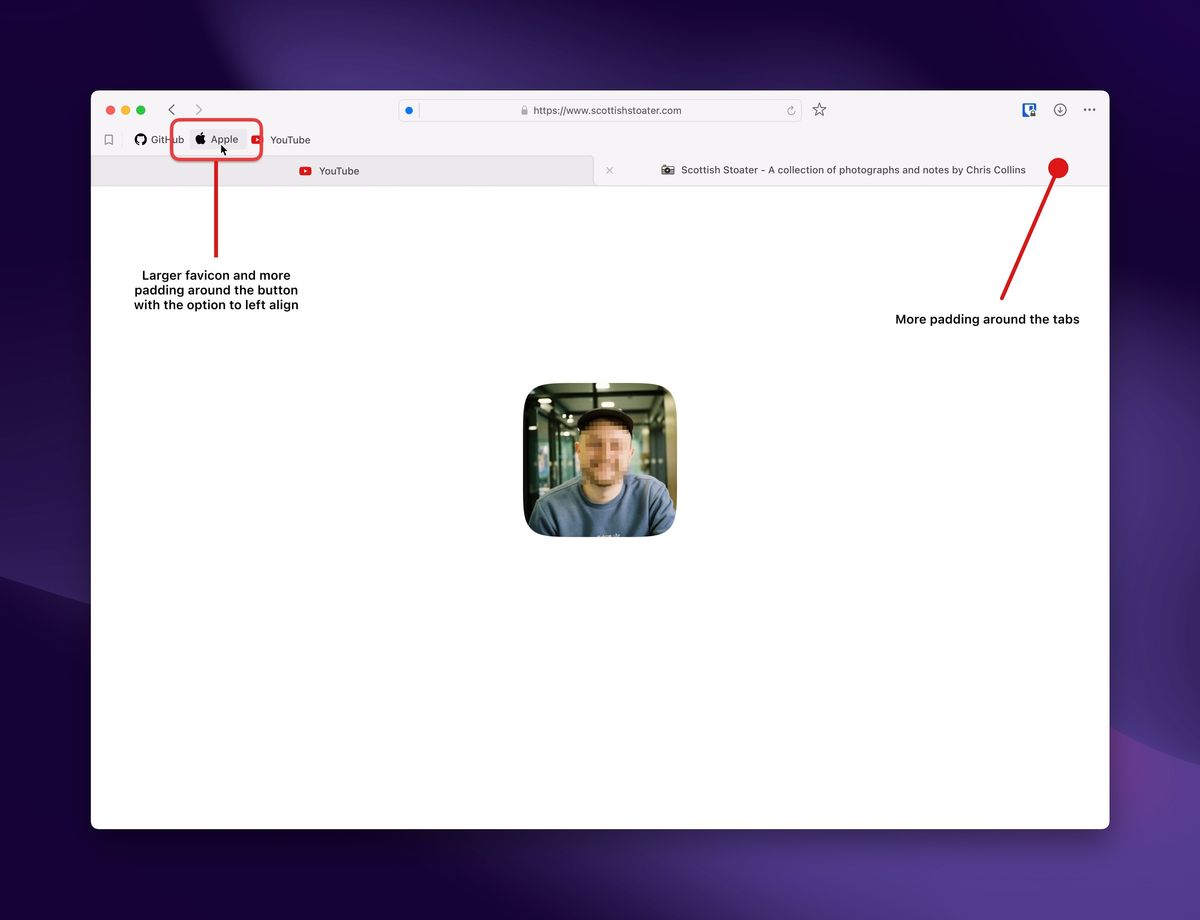1200x920 pixels.
Task: Go back using the back arrow
Action: pyautogui.click(x=172, y=110)
